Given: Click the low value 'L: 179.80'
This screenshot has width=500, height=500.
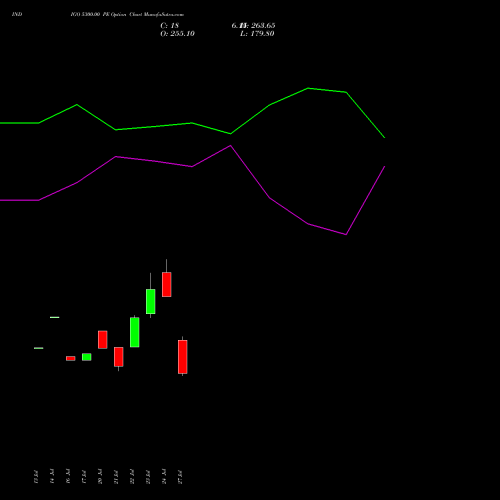Looking at the screenshot, I should pos(257,34).
